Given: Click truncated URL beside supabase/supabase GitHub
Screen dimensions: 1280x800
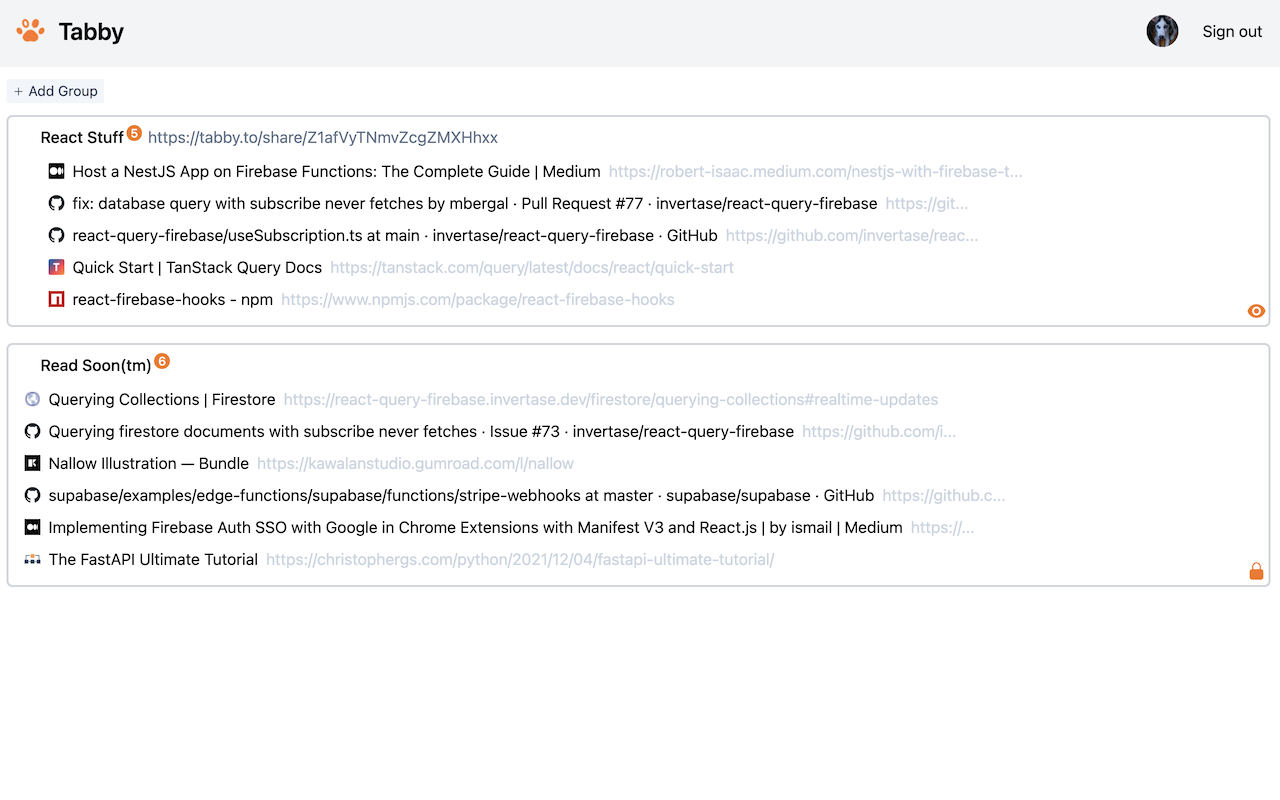Looking at the screenshot, I should tap(944, 496).
